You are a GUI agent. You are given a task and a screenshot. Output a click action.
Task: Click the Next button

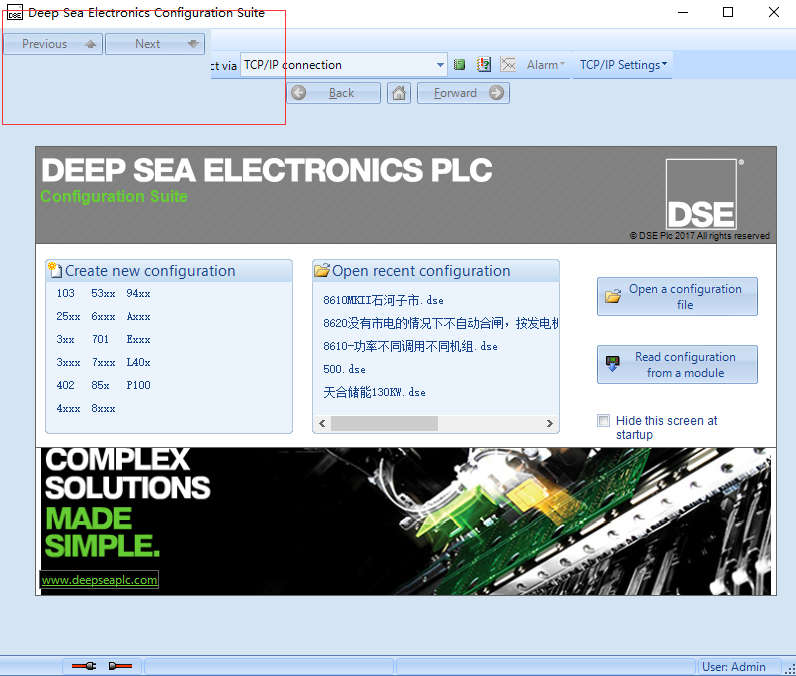(155, 44)
